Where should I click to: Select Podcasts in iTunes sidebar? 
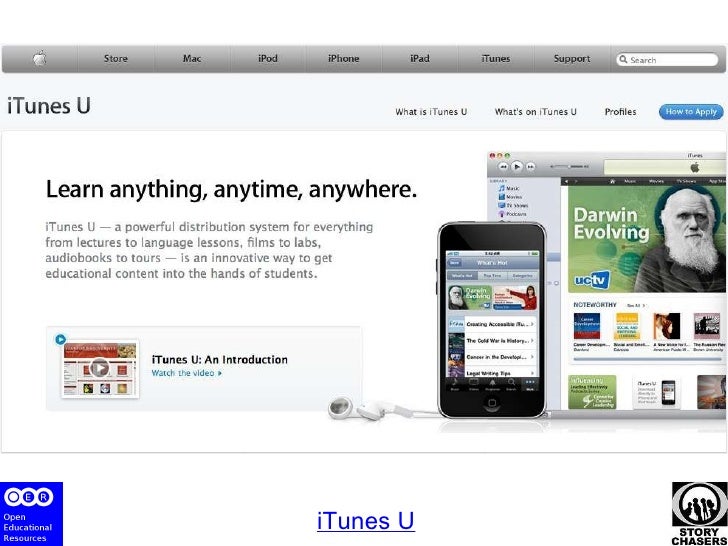513,214
